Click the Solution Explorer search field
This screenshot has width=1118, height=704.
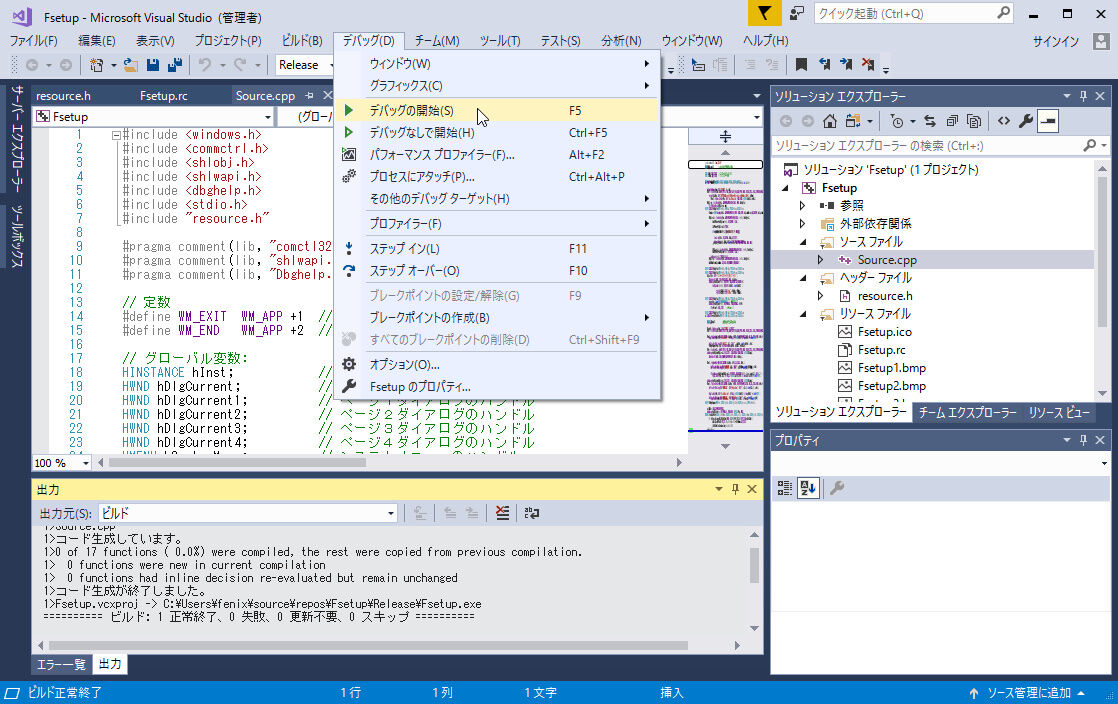point(940,146)
